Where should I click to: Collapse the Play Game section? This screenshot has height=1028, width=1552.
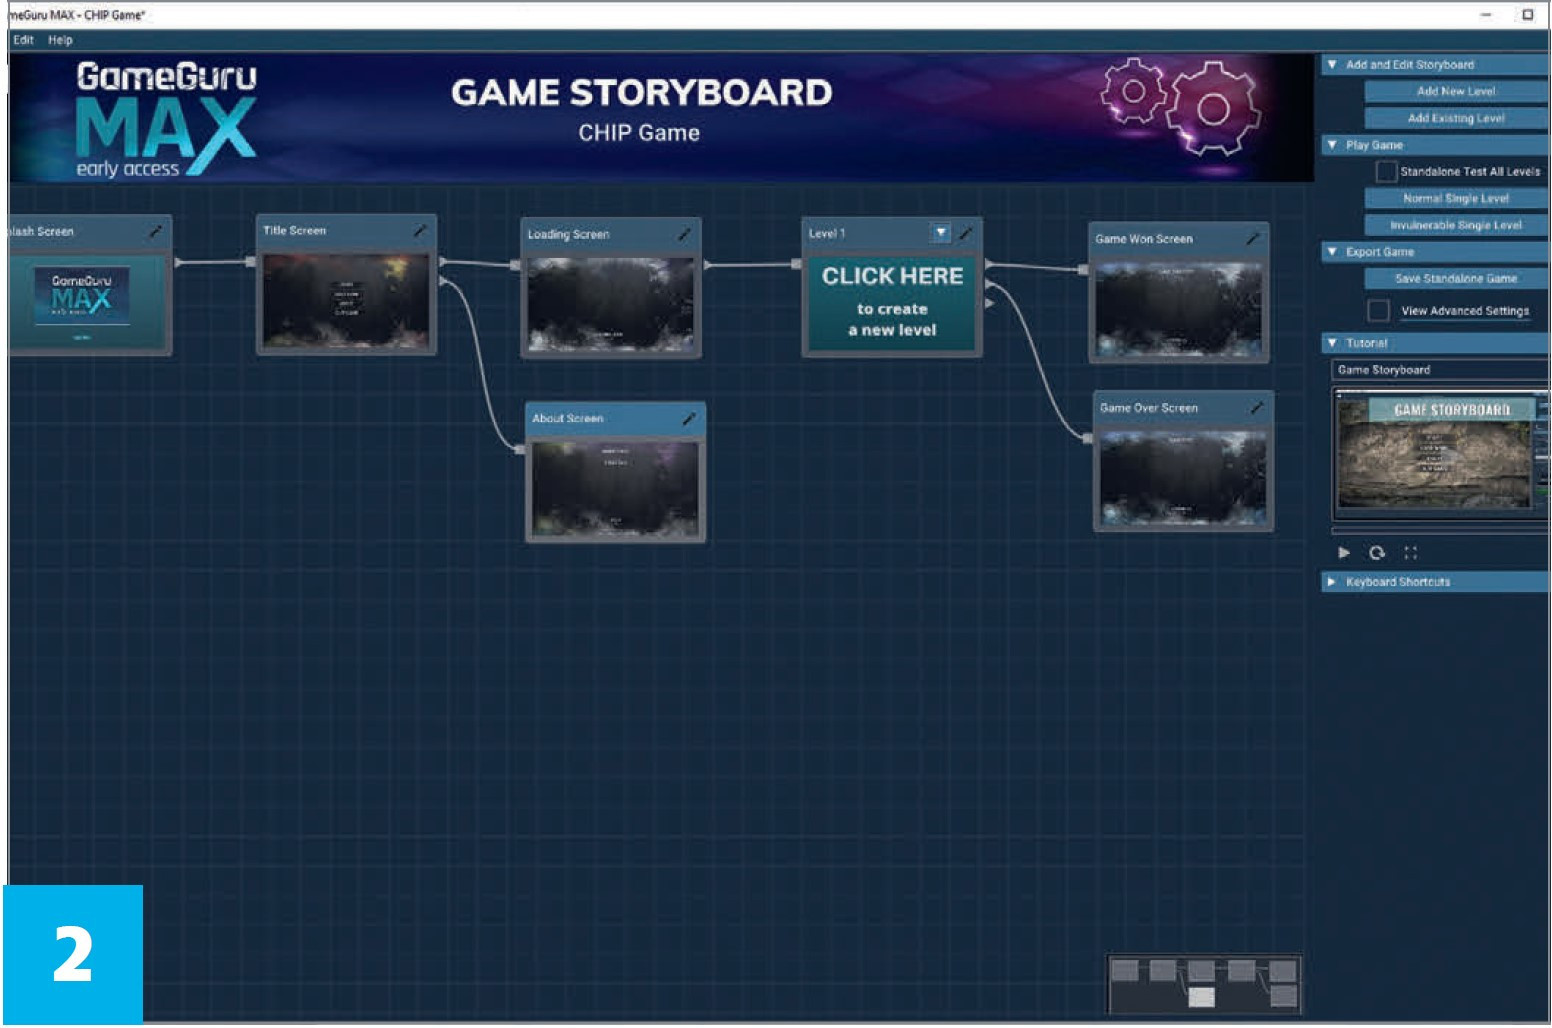coord(1332,145)
